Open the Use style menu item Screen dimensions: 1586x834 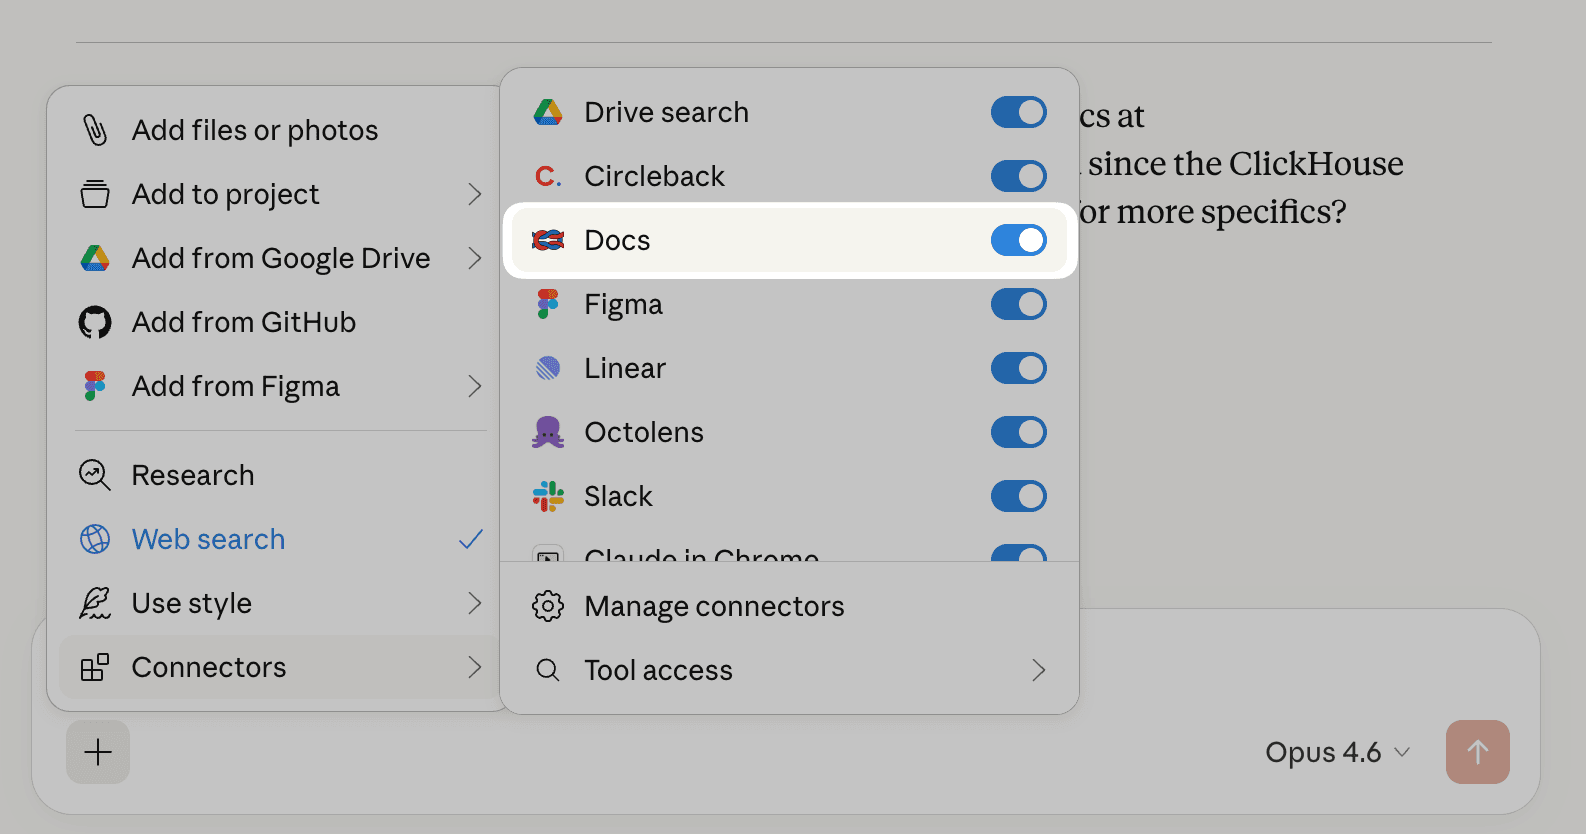point(192,603)
